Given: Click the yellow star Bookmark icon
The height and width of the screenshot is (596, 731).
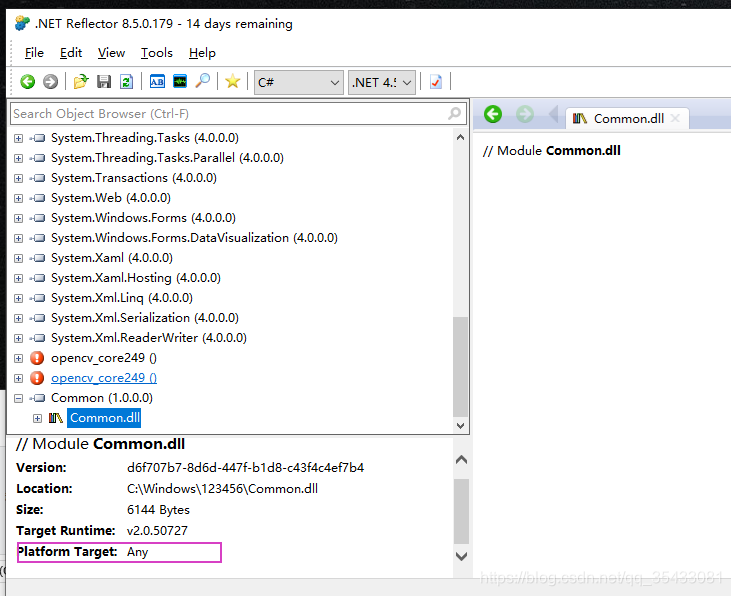Looking at the screenshot, I should tap(233, 82).
